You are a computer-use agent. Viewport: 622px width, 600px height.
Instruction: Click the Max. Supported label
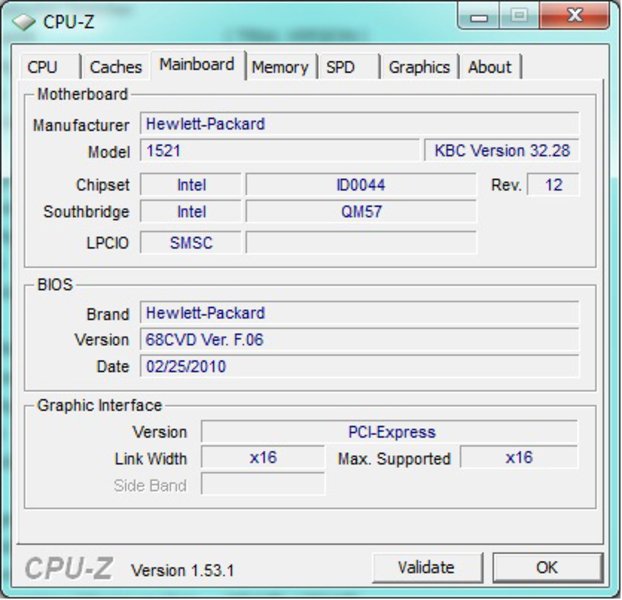tap(394, 459)
